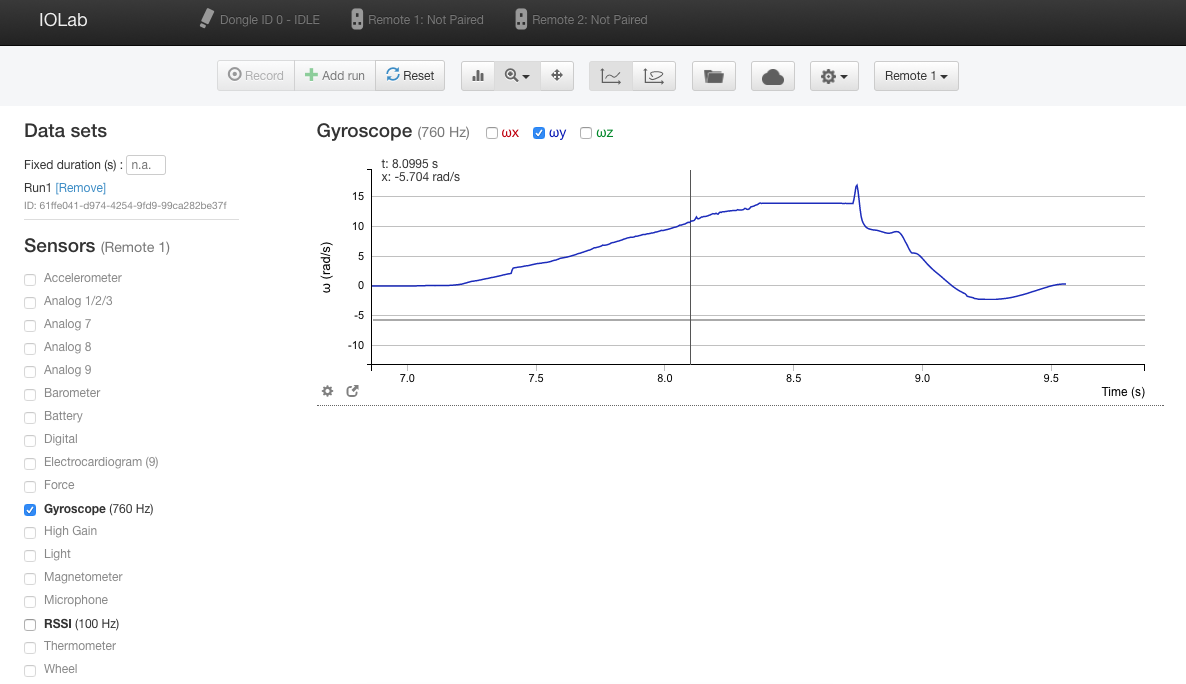Check the Analog 7 sensor

point(30,325)
